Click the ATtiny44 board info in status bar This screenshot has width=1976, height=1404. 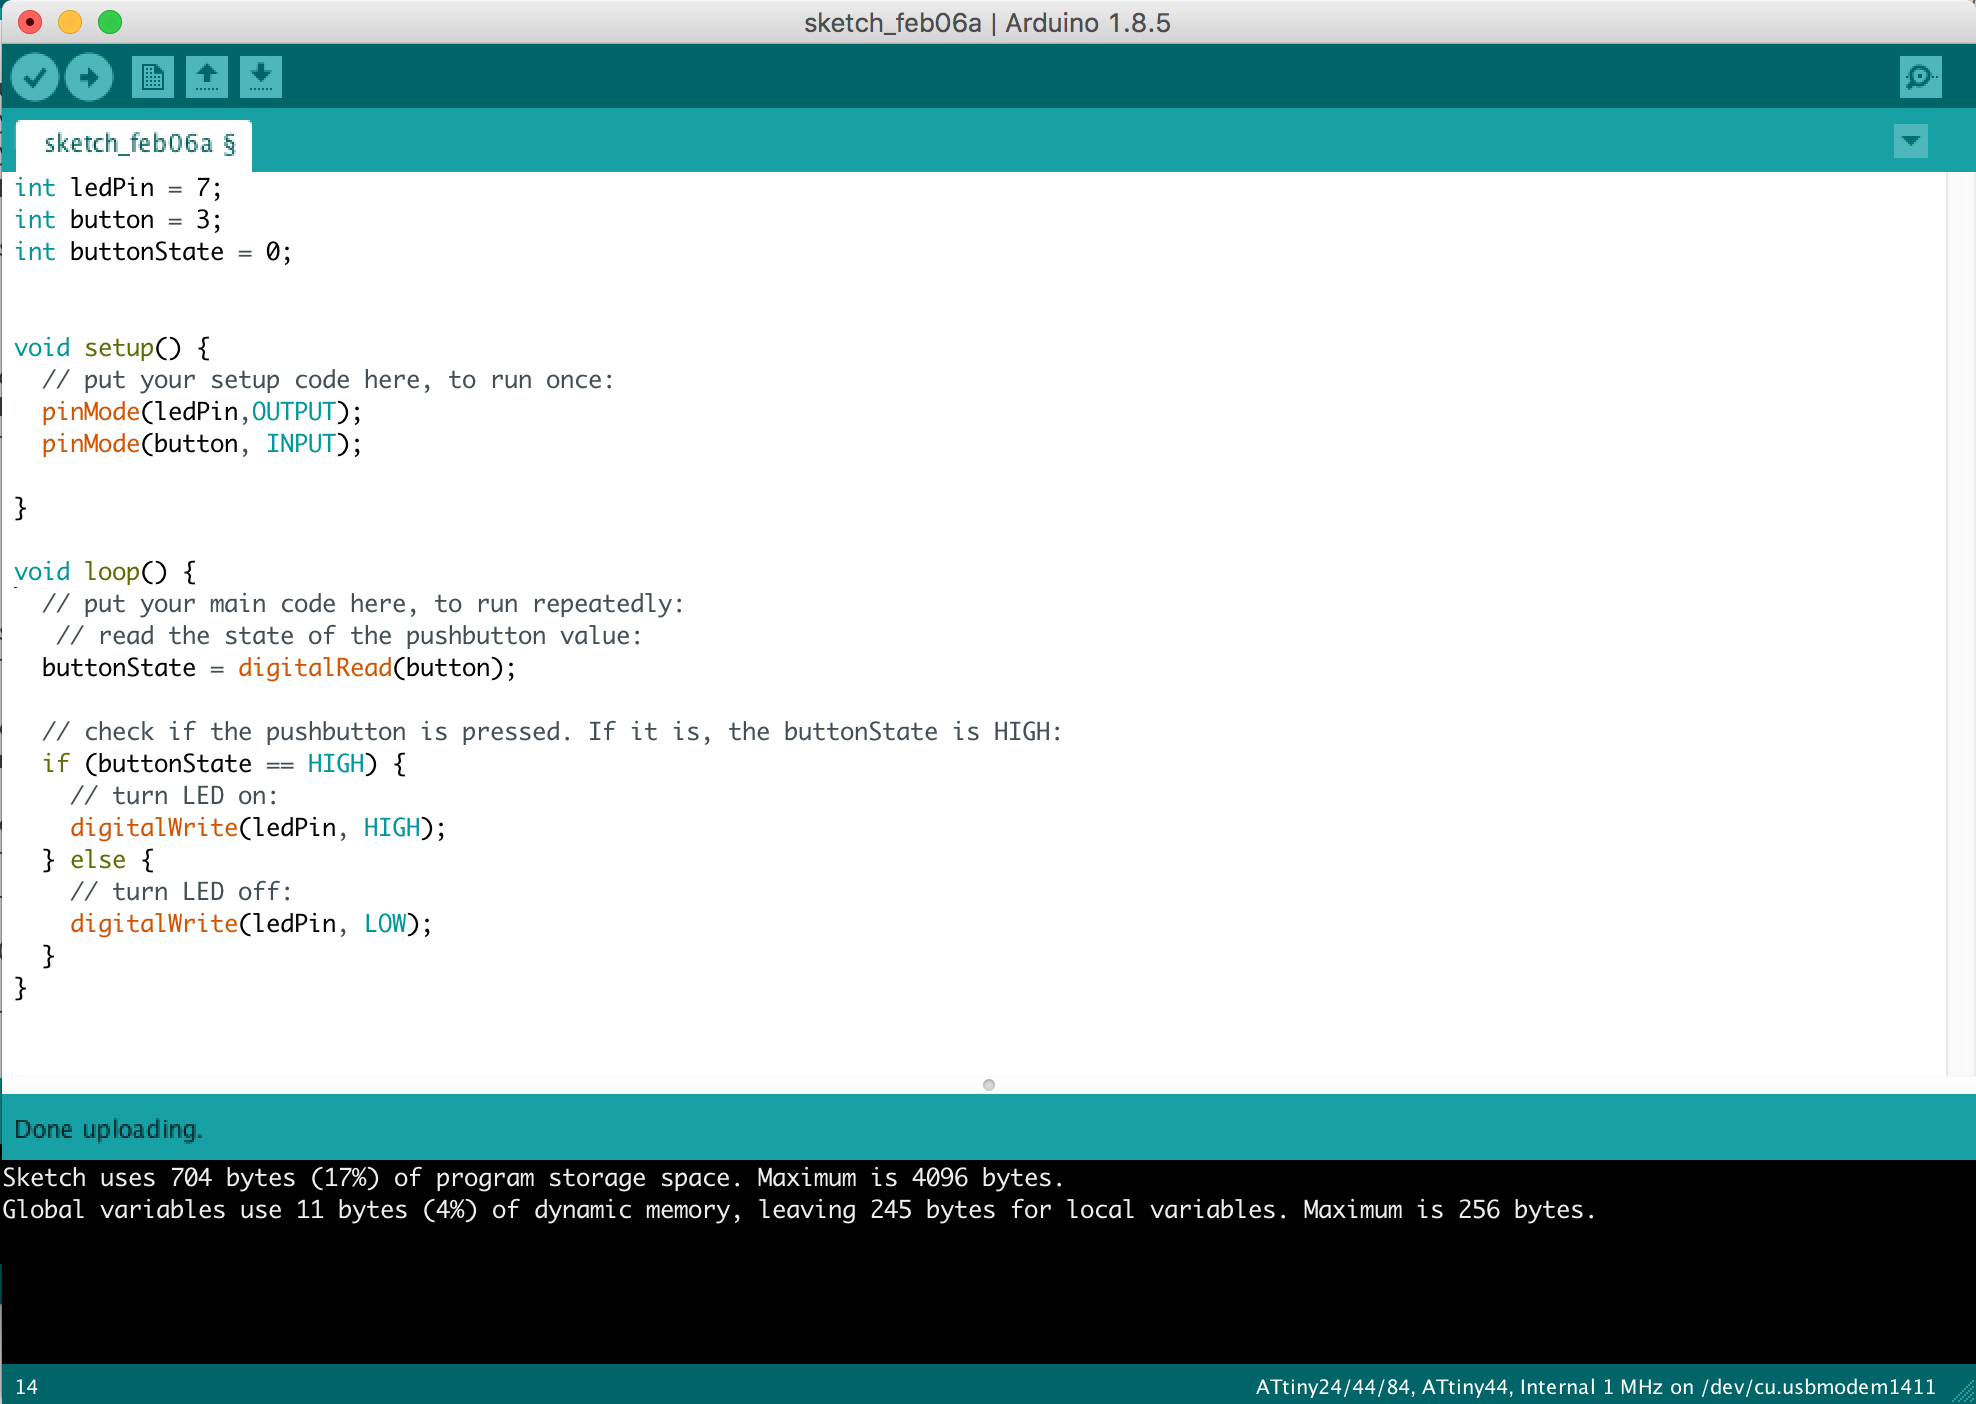[1595, 1387]
